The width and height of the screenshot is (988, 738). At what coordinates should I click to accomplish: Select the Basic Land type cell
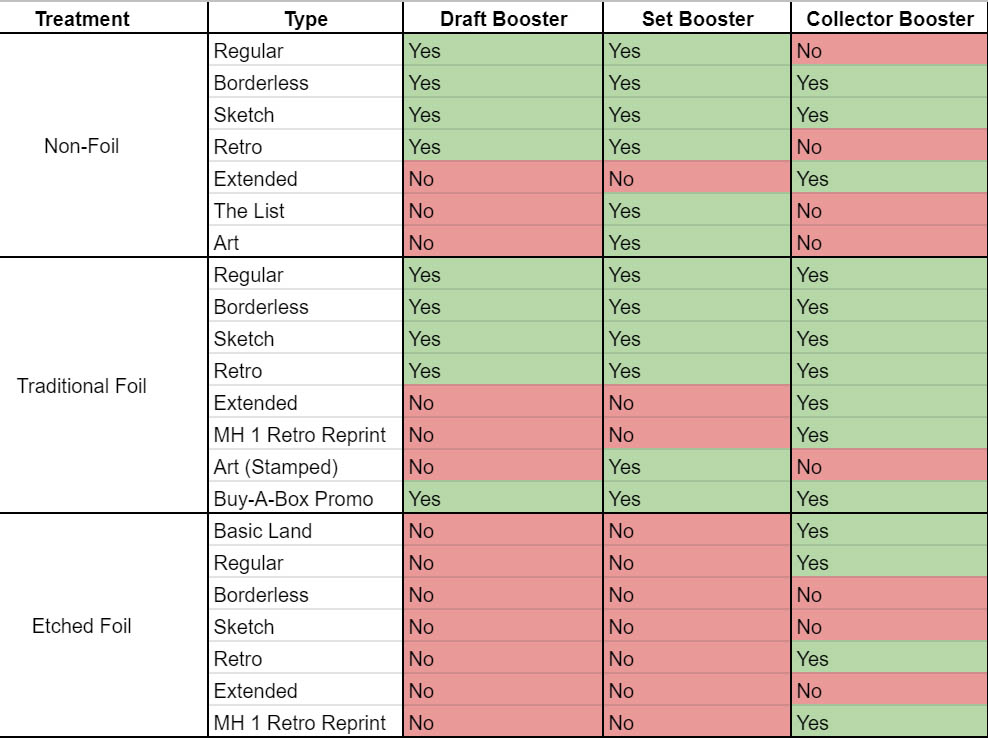306,531
